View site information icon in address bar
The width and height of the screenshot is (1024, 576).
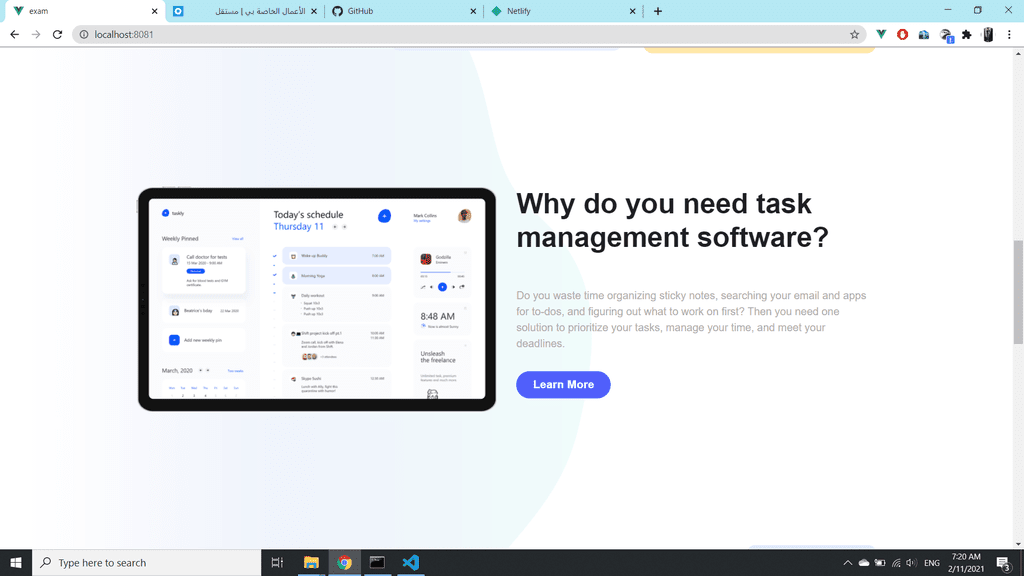click(84, 35)
